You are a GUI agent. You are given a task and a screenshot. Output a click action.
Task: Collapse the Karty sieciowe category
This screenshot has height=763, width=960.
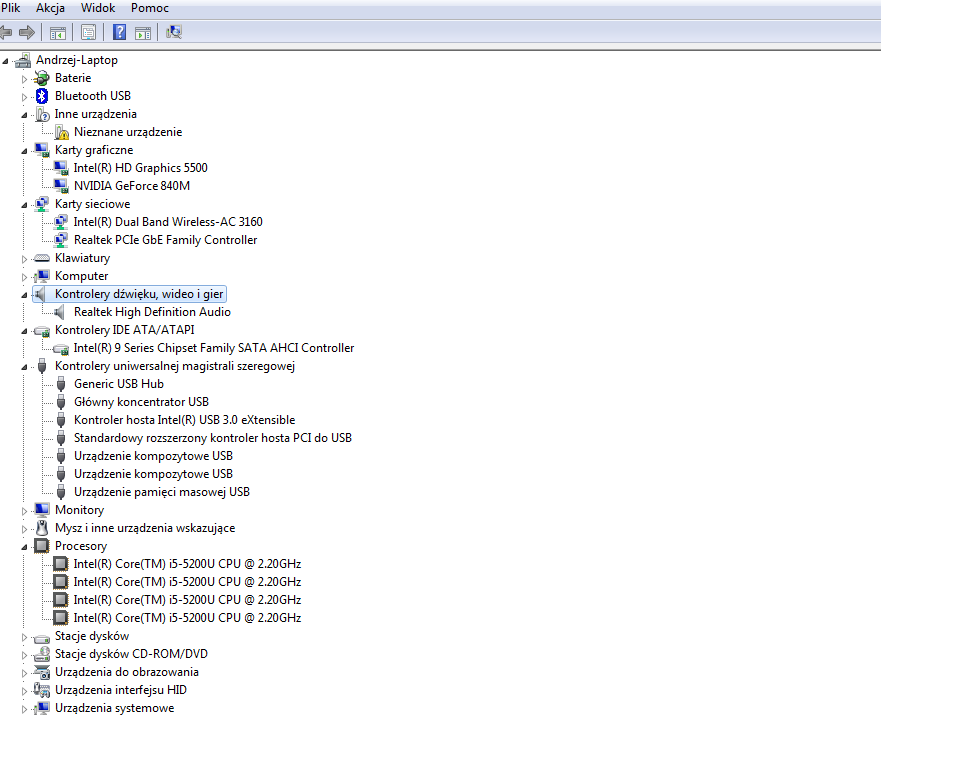pos(24,205)
